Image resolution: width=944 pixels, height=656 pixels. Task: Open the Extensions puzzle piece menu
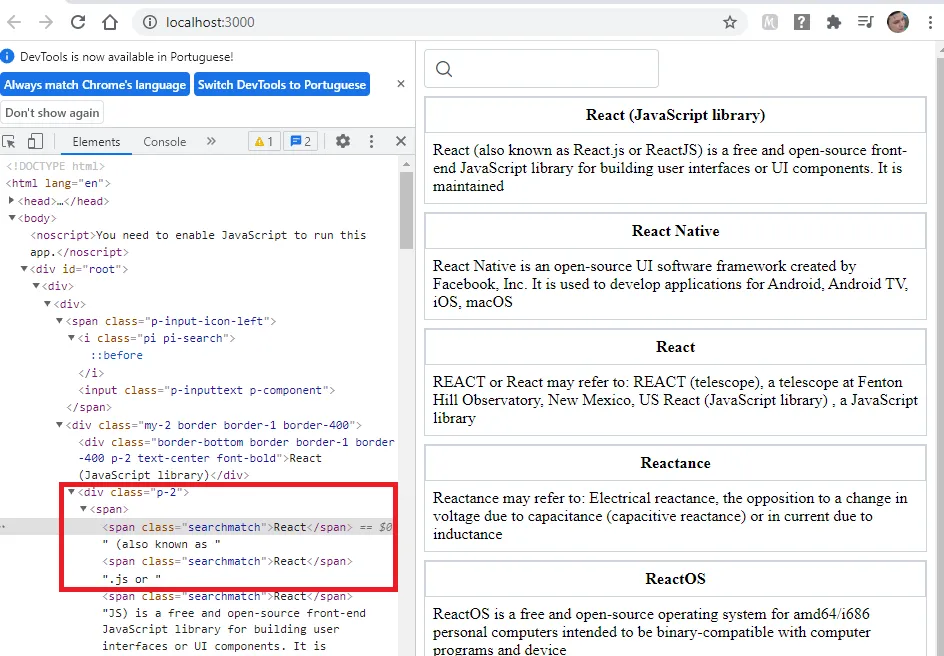pyautogui.click(x=833, y=22)
